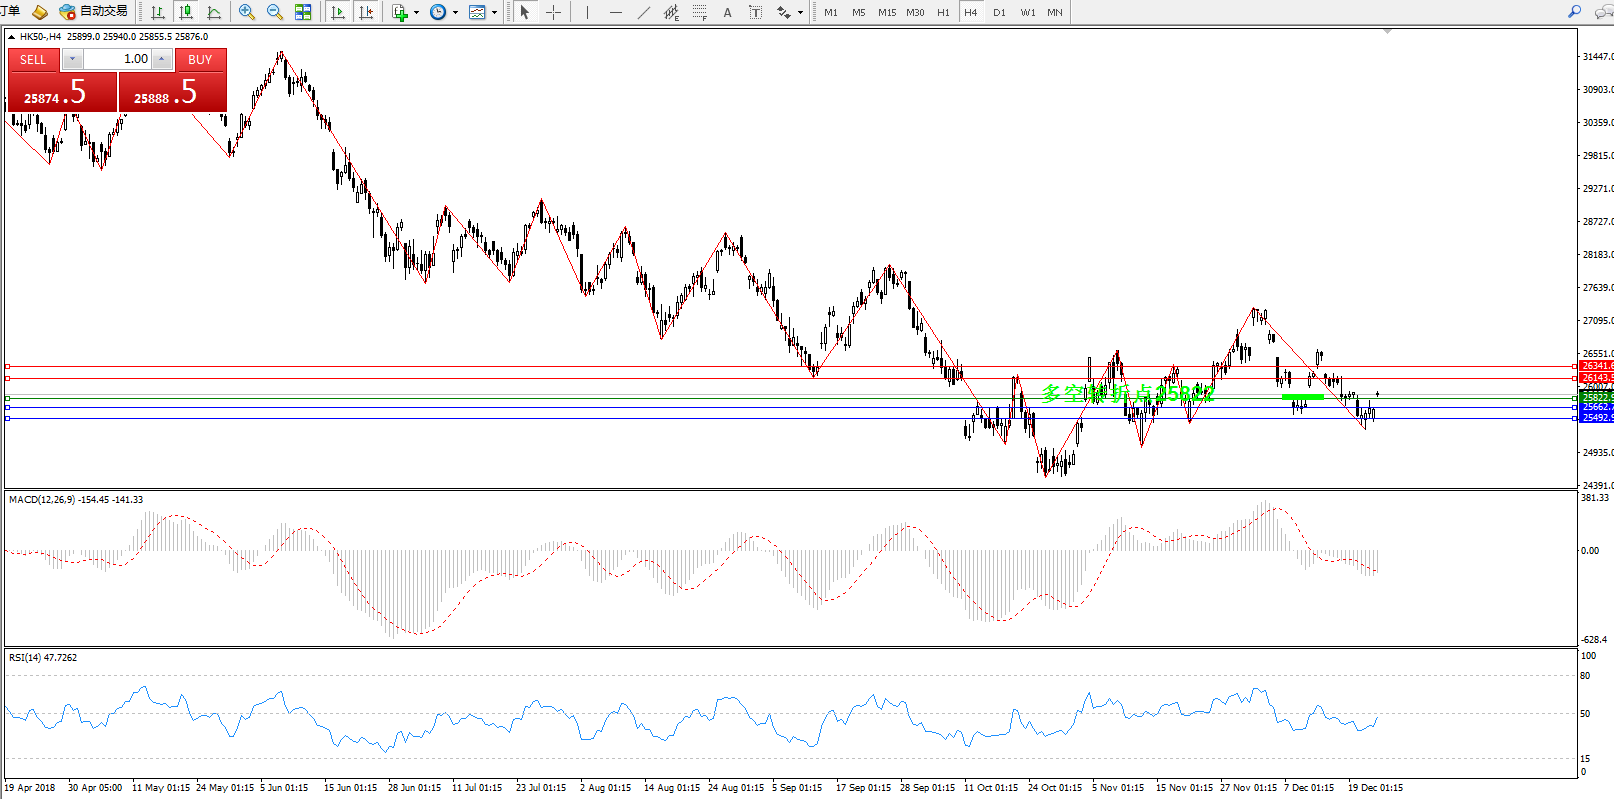
Task: Select the horizontal line drawing tool
Action: tap(615, 12)
